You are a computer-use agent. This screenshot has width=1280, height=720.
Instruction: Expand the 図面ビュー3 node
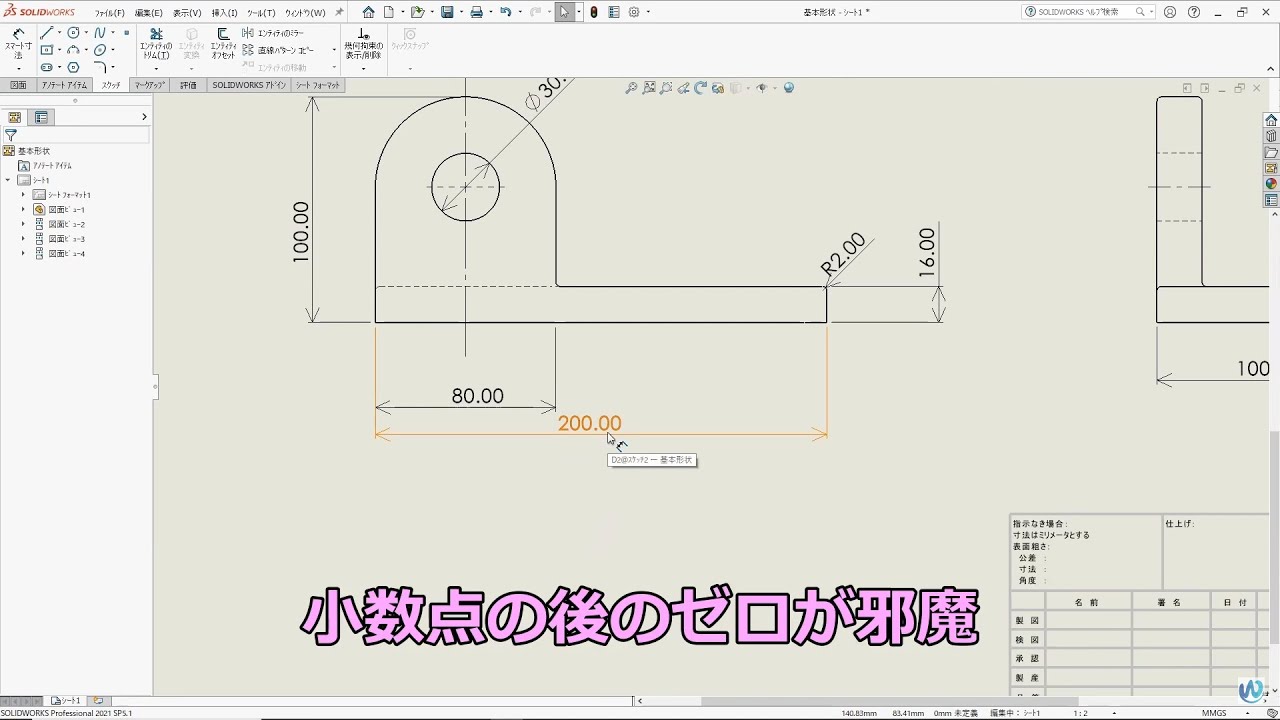(23, 239)
